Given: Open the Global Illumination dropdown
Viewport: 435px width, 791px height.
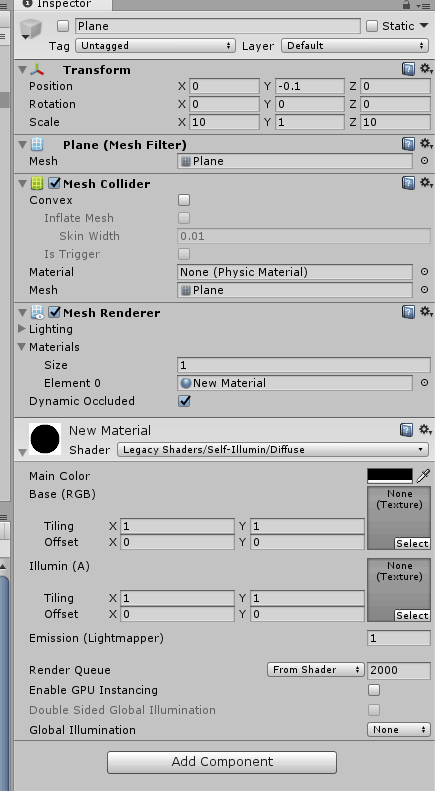Looking at the screenshot, I should point(399,729).
